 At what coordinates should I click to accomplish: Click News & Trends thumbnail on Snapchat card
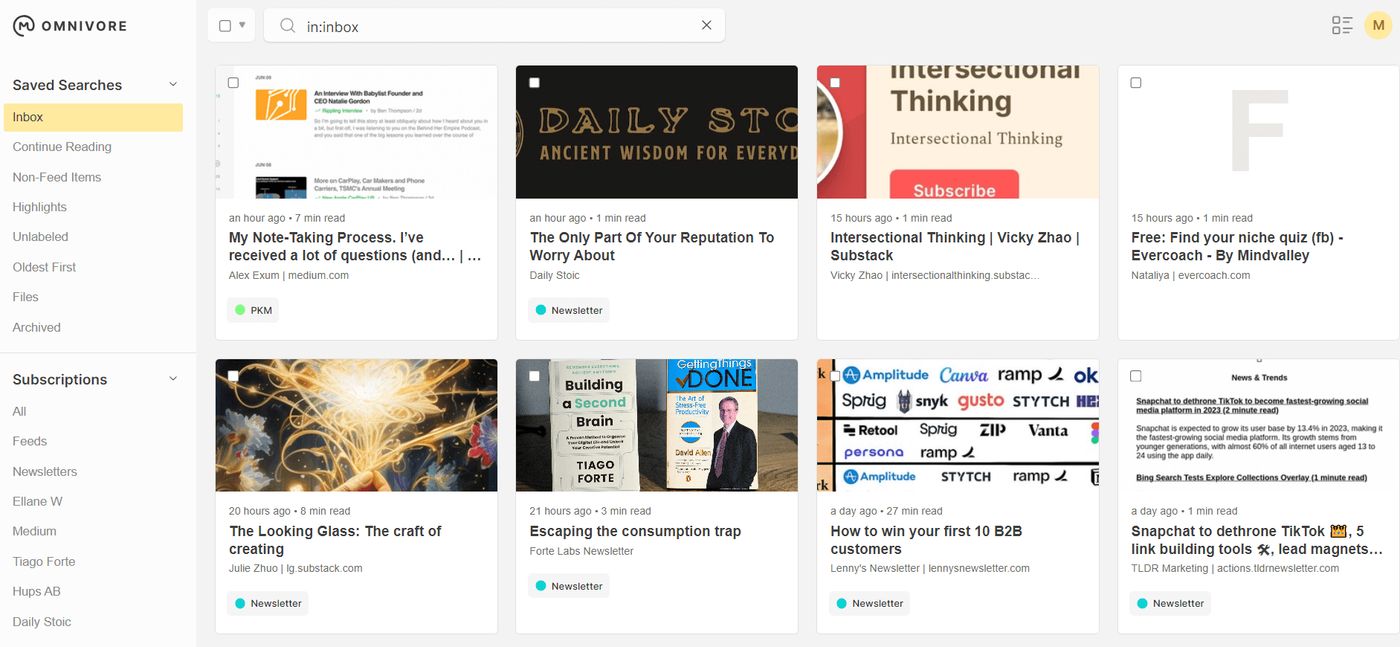[x=1258, y=425]
